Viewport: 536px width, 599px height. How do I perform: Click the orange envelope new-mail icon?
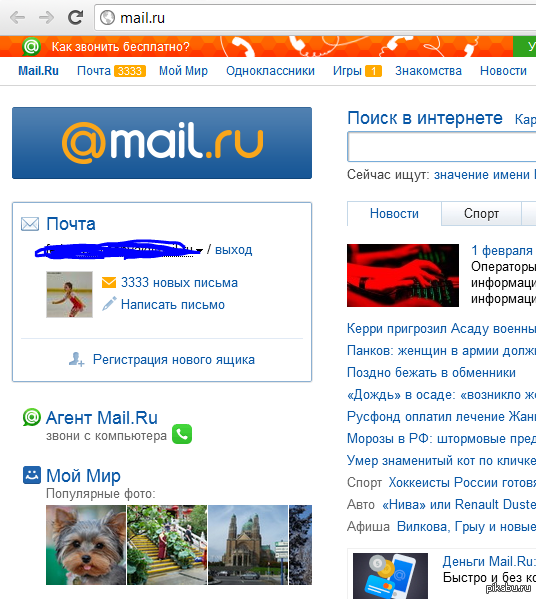(x=109, y=283)
